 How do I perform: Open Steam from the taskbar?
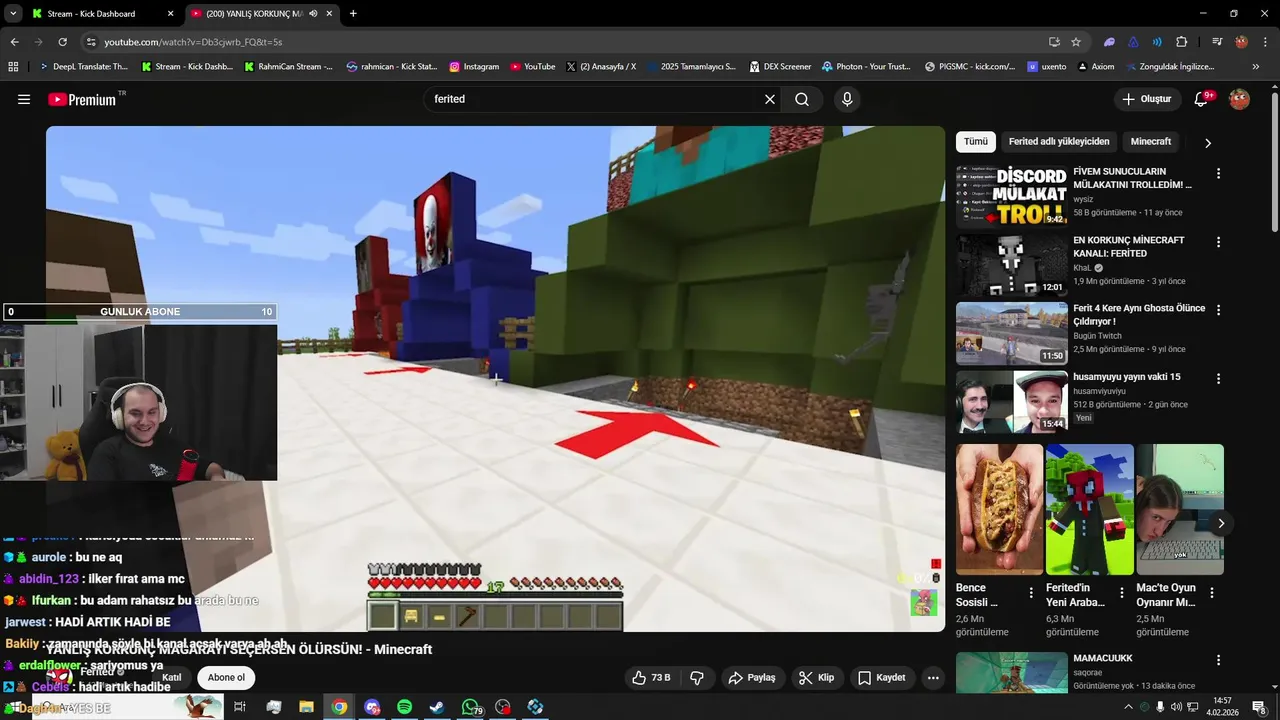pos(437,707)
